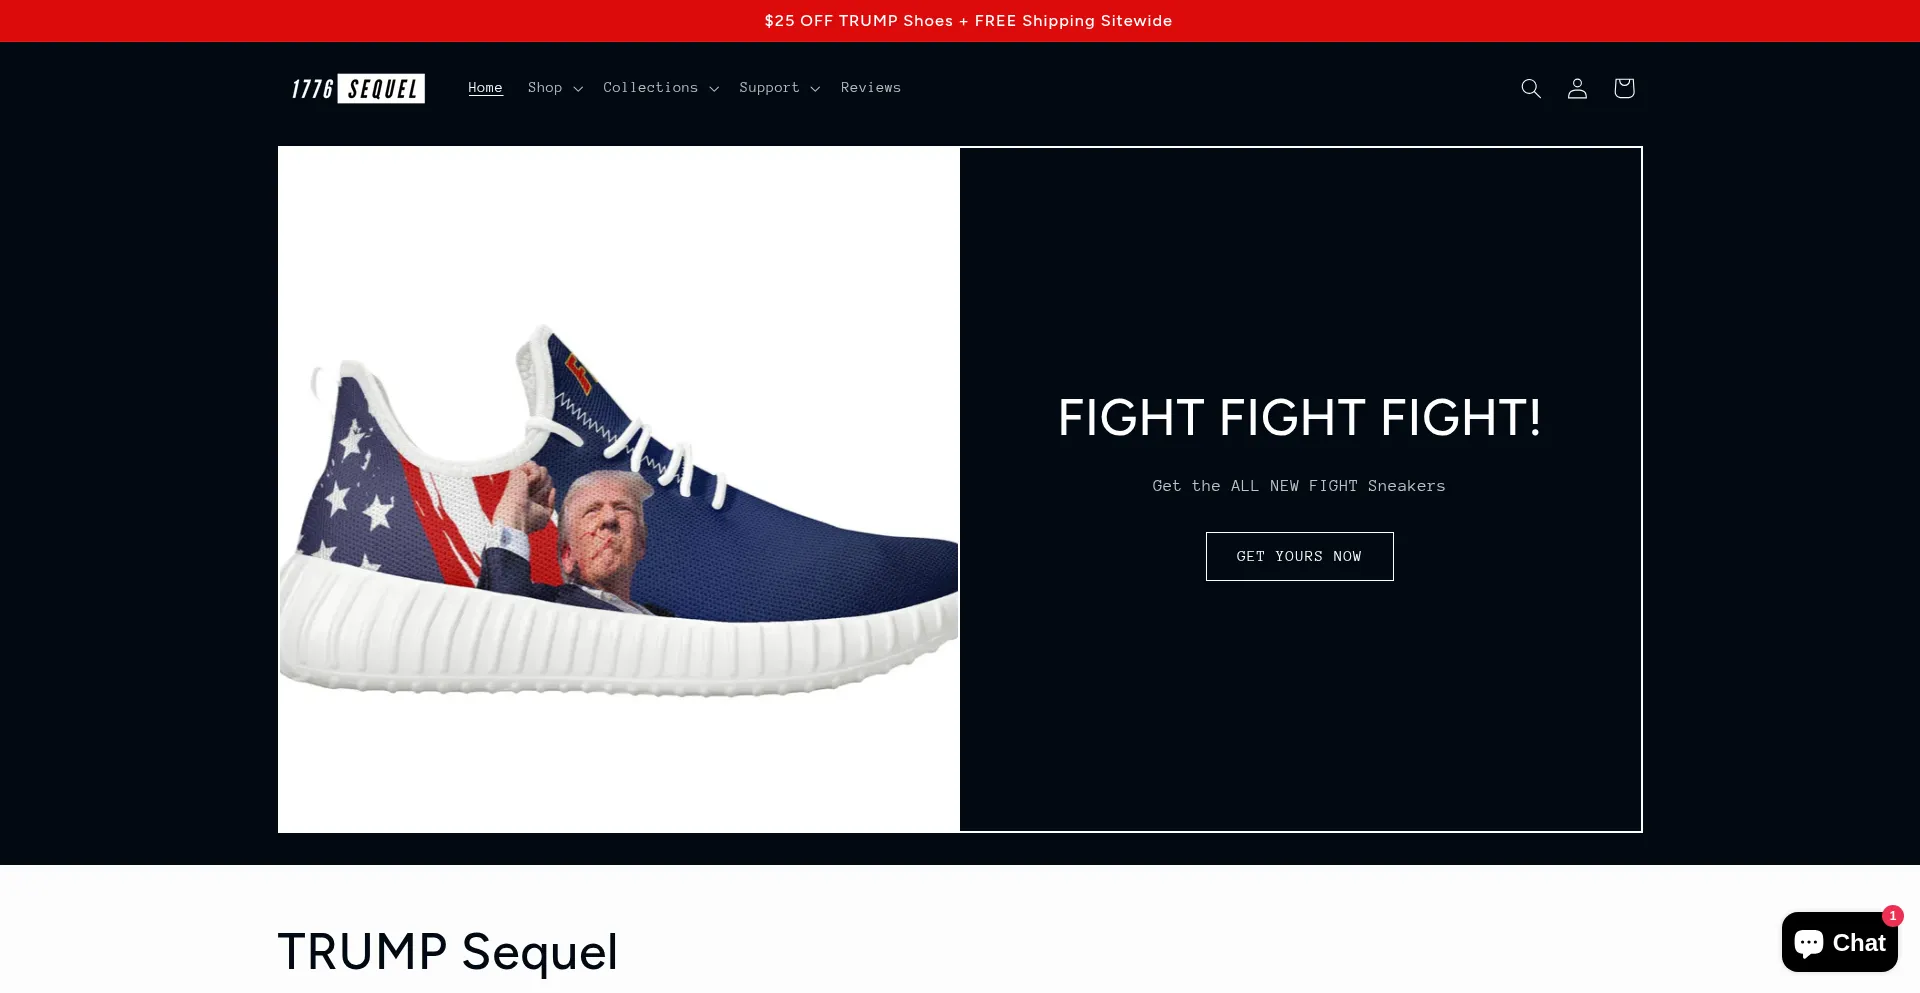This screenshot has width=1920, height=993.
Task: Click the FIGHT sneaker product image
Action: pyautogui.click(x=618, y=489)
